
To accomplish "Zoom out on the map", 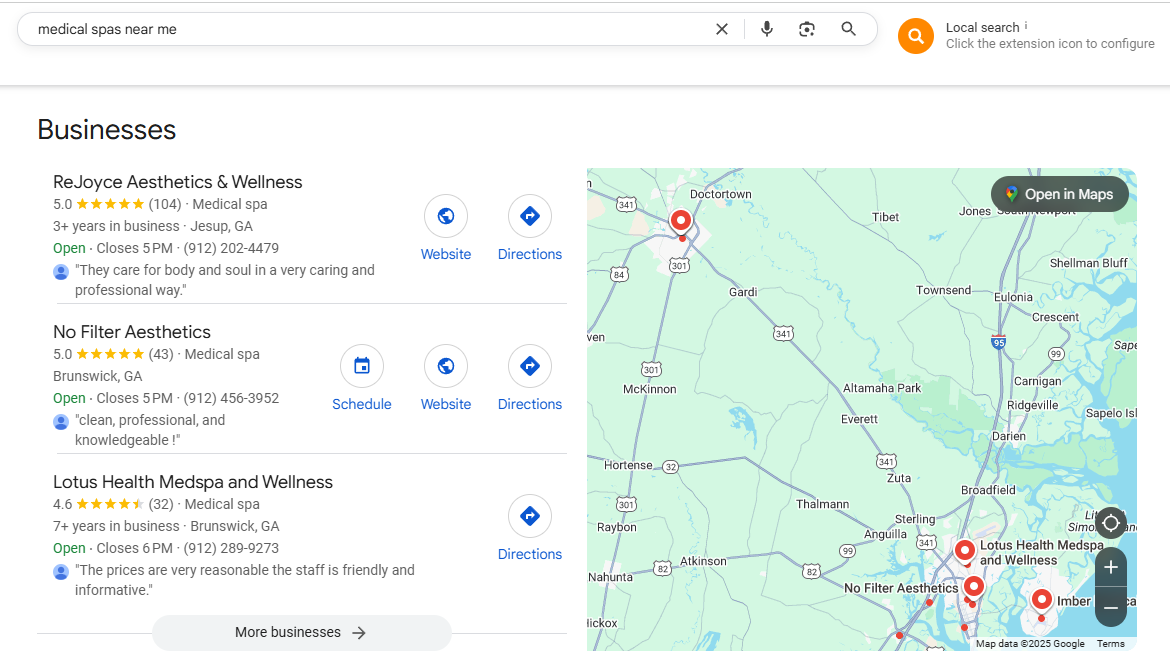I will (1111, 607).
